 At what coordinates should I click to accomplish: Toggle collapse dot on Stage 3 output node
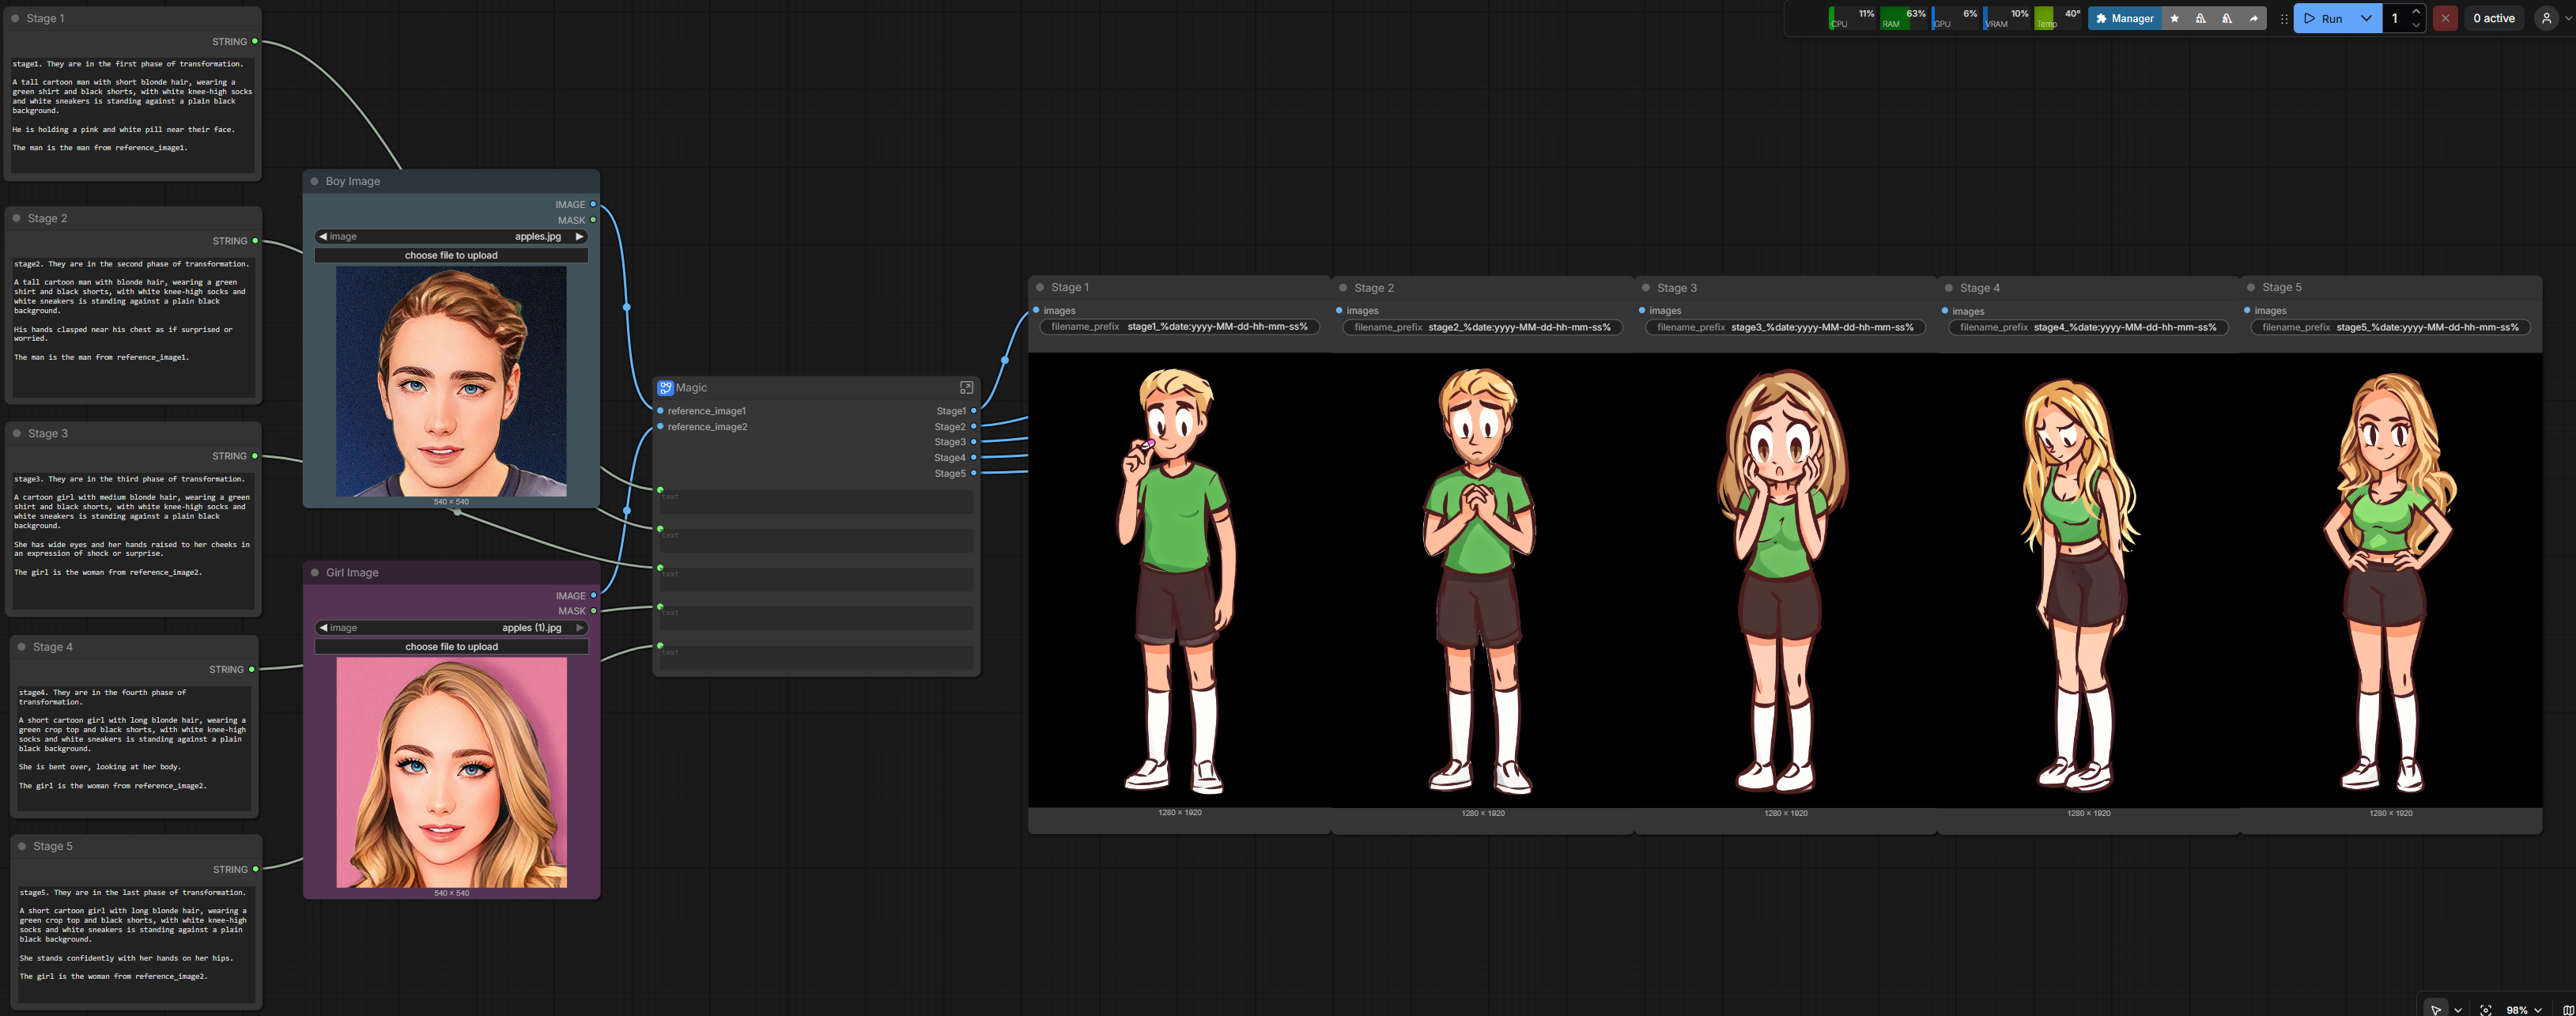[x=1645, y=288]
